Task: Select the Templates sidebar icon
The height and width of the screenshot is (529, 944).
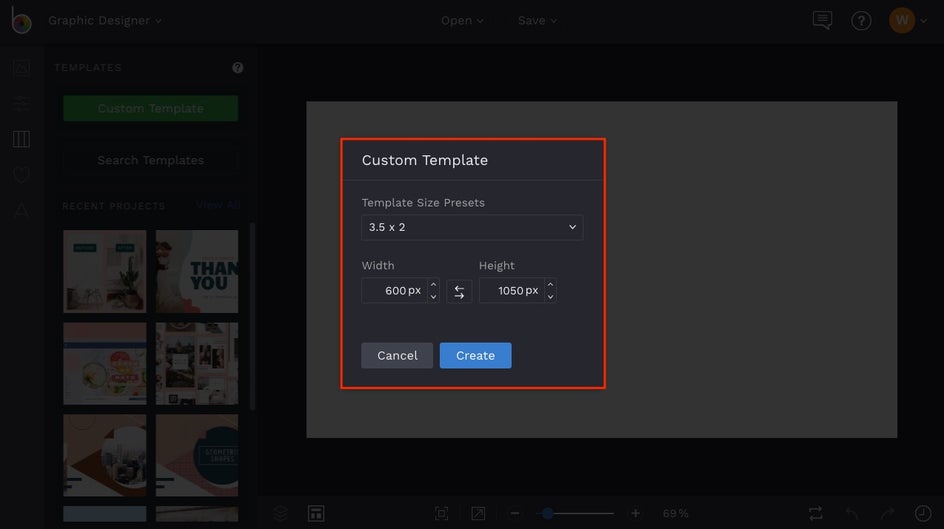Action: [x=21, y=139]
